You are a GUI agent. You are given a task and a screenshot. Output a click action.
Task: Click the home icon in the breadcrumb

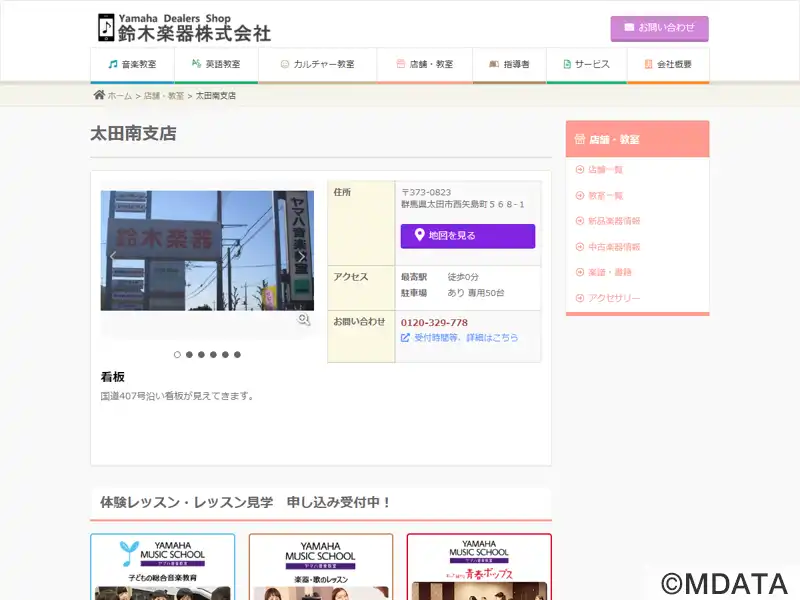pyautogui.click(x=99, y=95)
